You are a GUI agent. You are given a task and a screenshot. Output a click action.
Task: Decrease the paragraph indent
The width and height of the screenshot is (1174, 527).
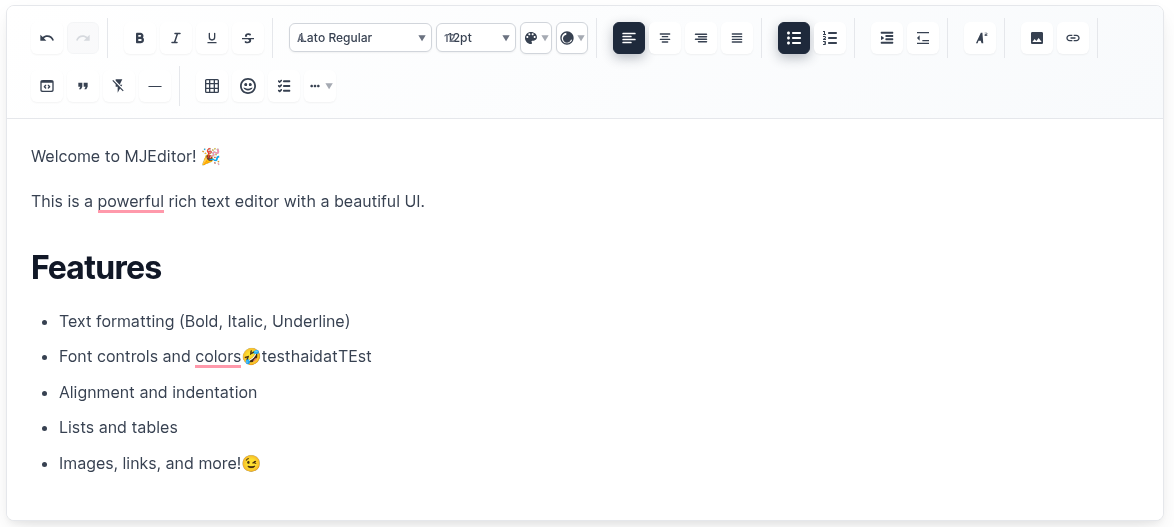point(922,38)
